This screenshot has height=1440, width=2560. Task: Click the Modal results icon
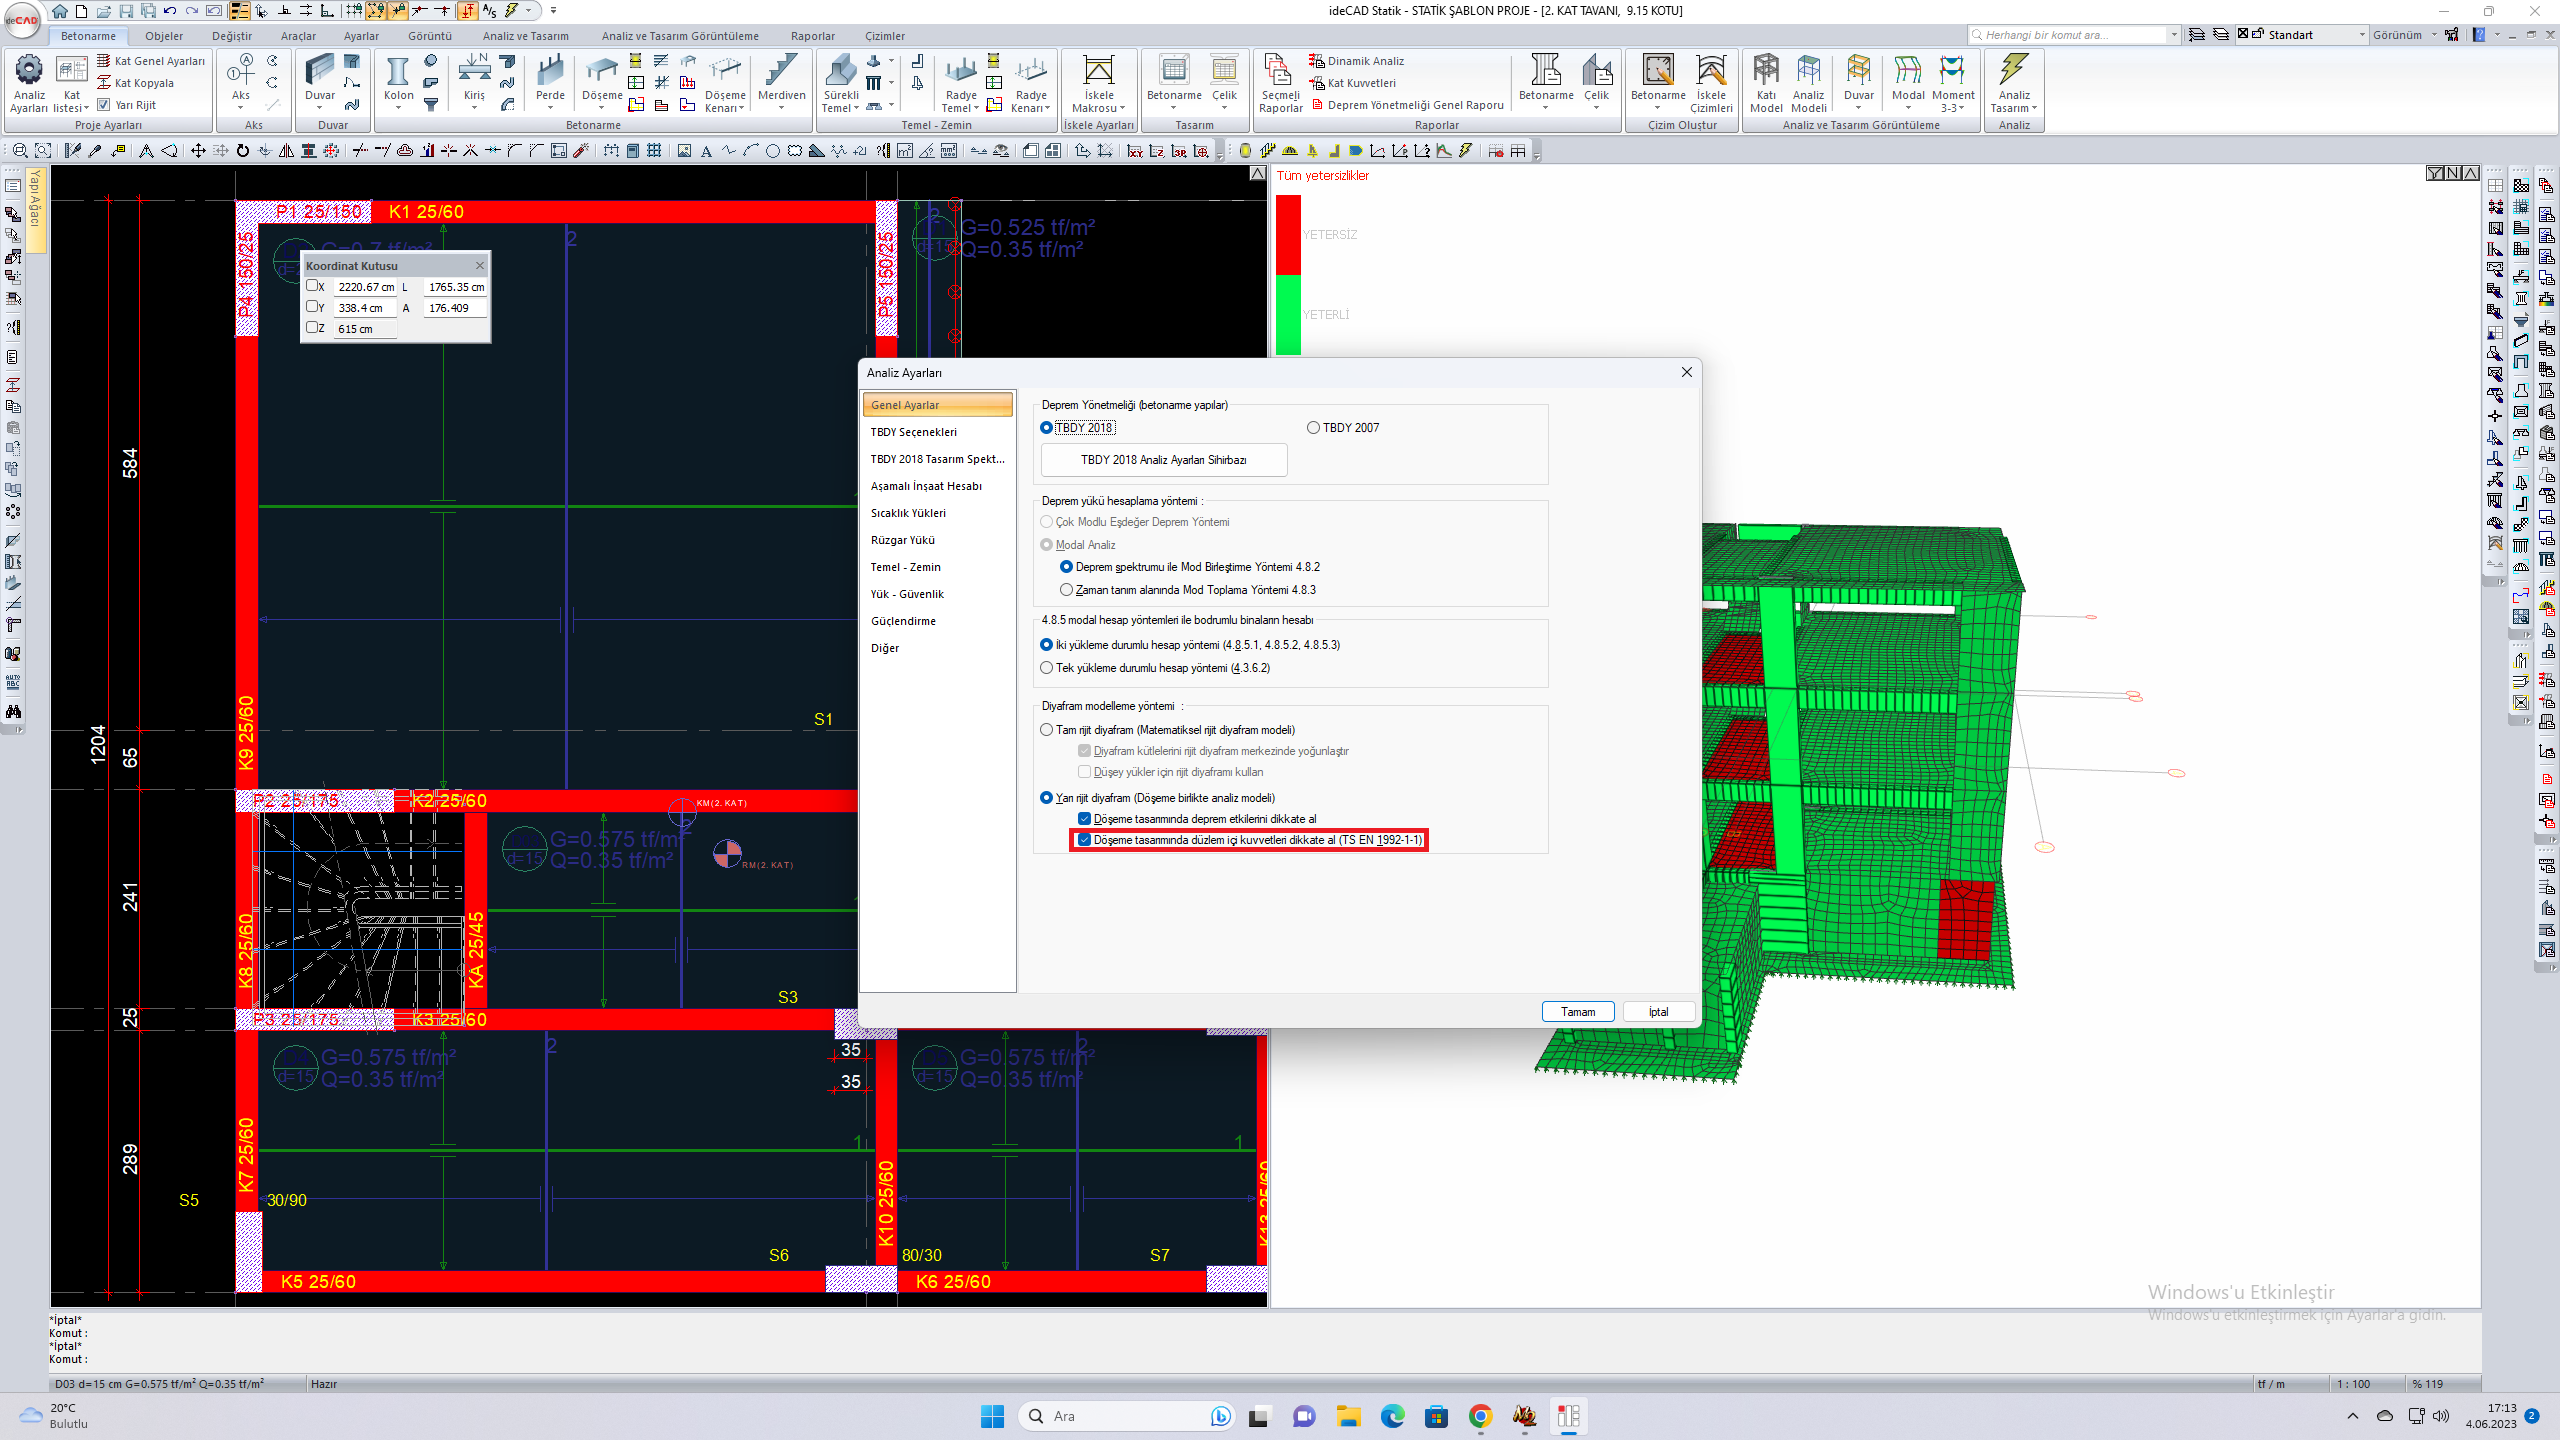[x=1907, y=70]
